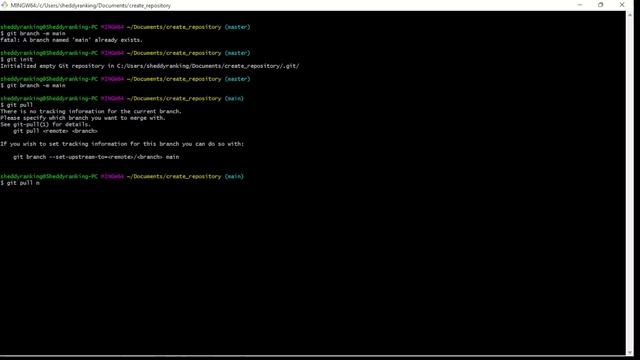Click the "$ git pull" command line
The width and height of the screenshot is (640, 360).
point(16,104)
